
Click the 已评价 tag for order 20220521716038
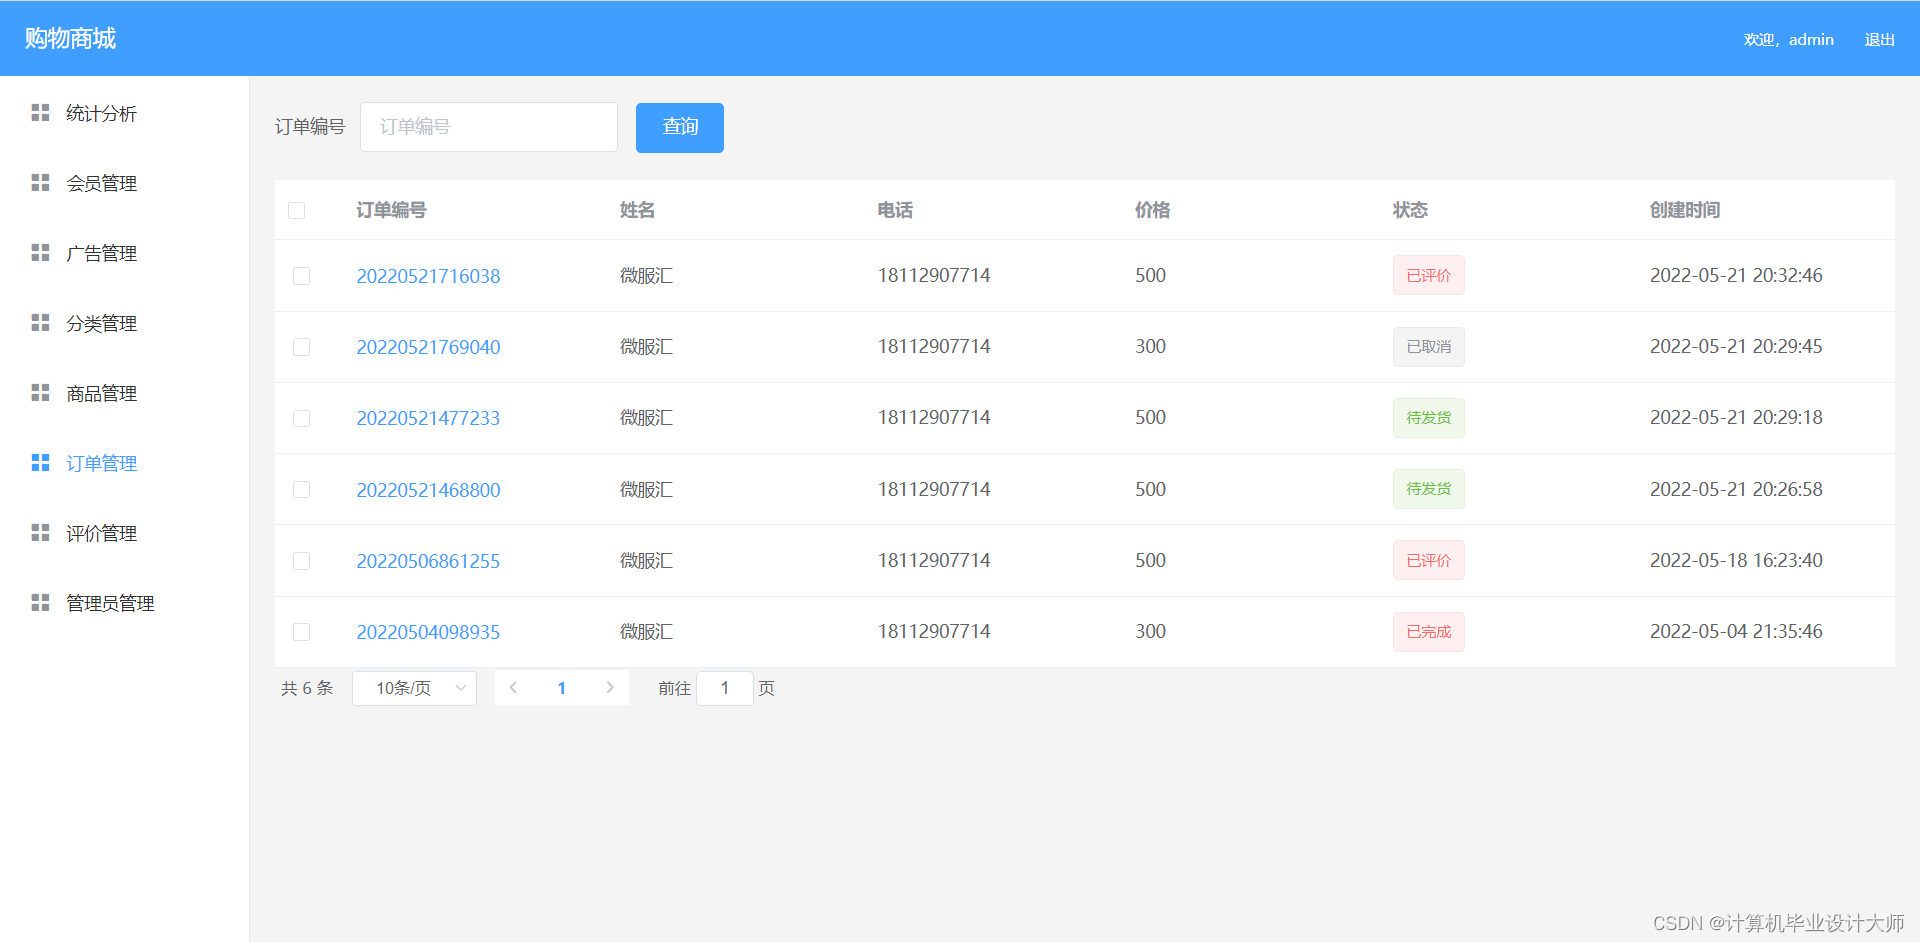tap(1429, 275)
